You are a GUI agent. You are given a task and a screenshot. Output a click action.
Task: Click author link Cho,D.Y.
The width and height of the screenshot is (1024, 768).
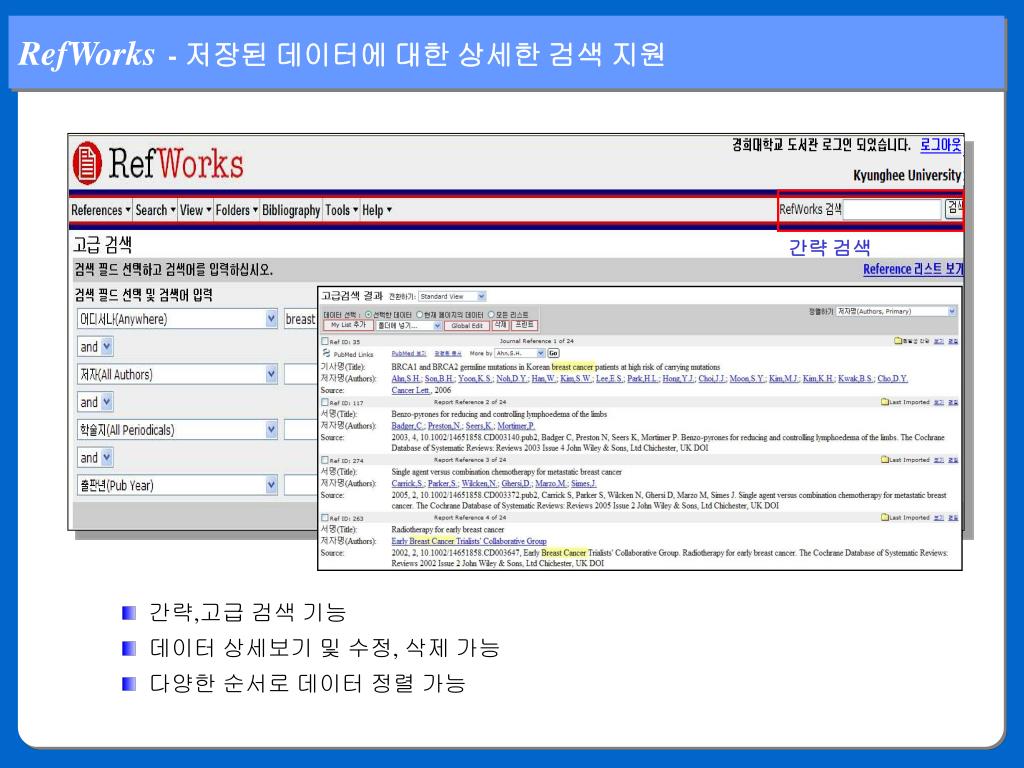click(893, 378)
